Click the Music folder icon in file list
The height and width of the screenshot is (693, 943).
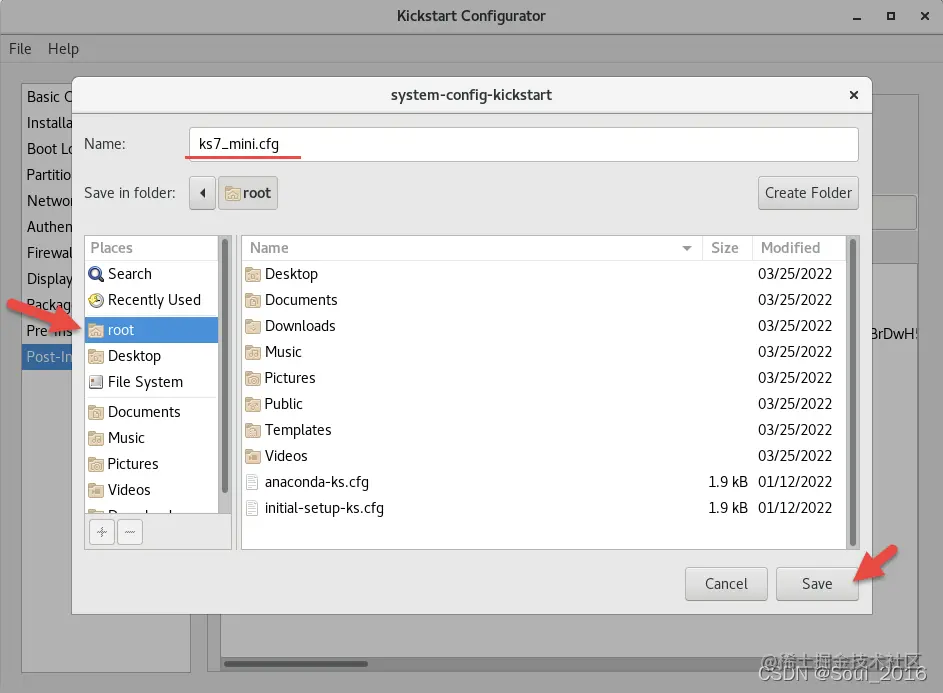click(x=253, y=352)
